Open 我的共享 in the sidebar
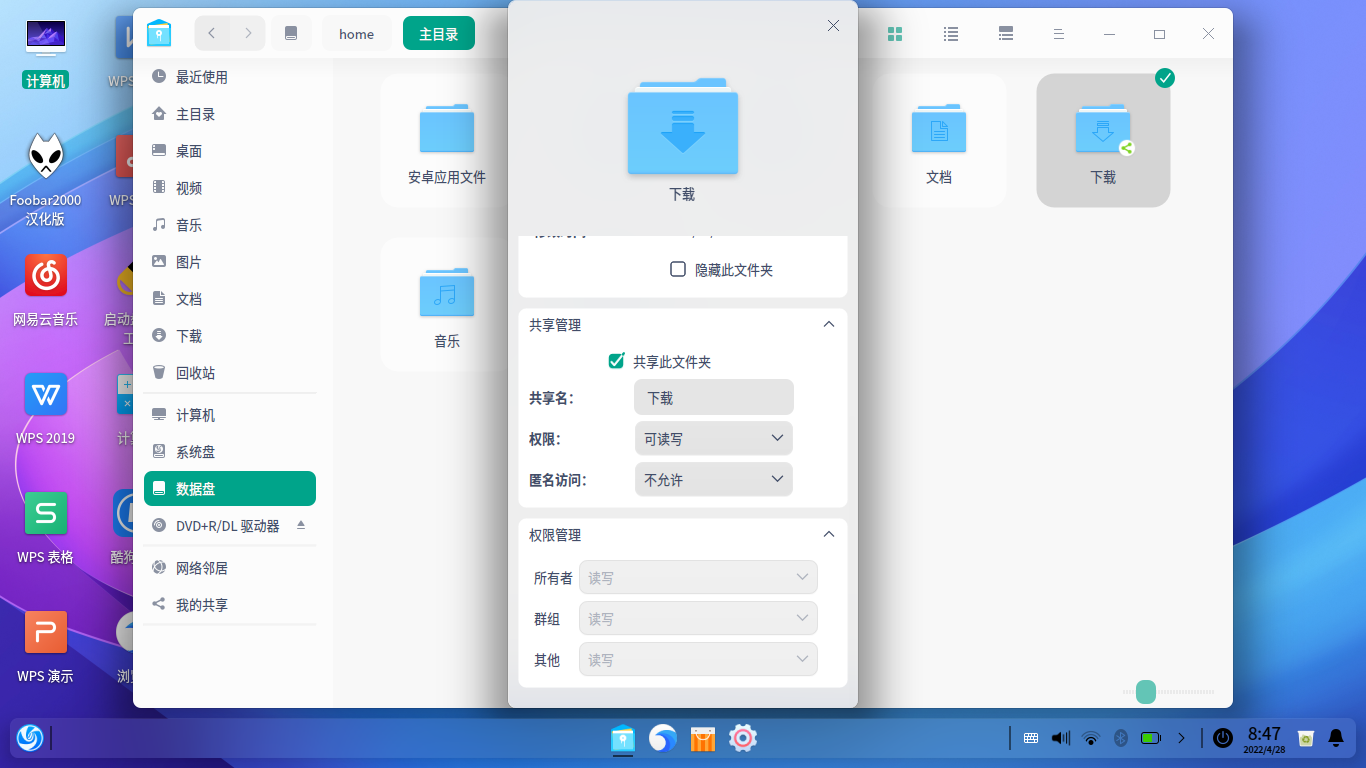 tap(203, 604)
